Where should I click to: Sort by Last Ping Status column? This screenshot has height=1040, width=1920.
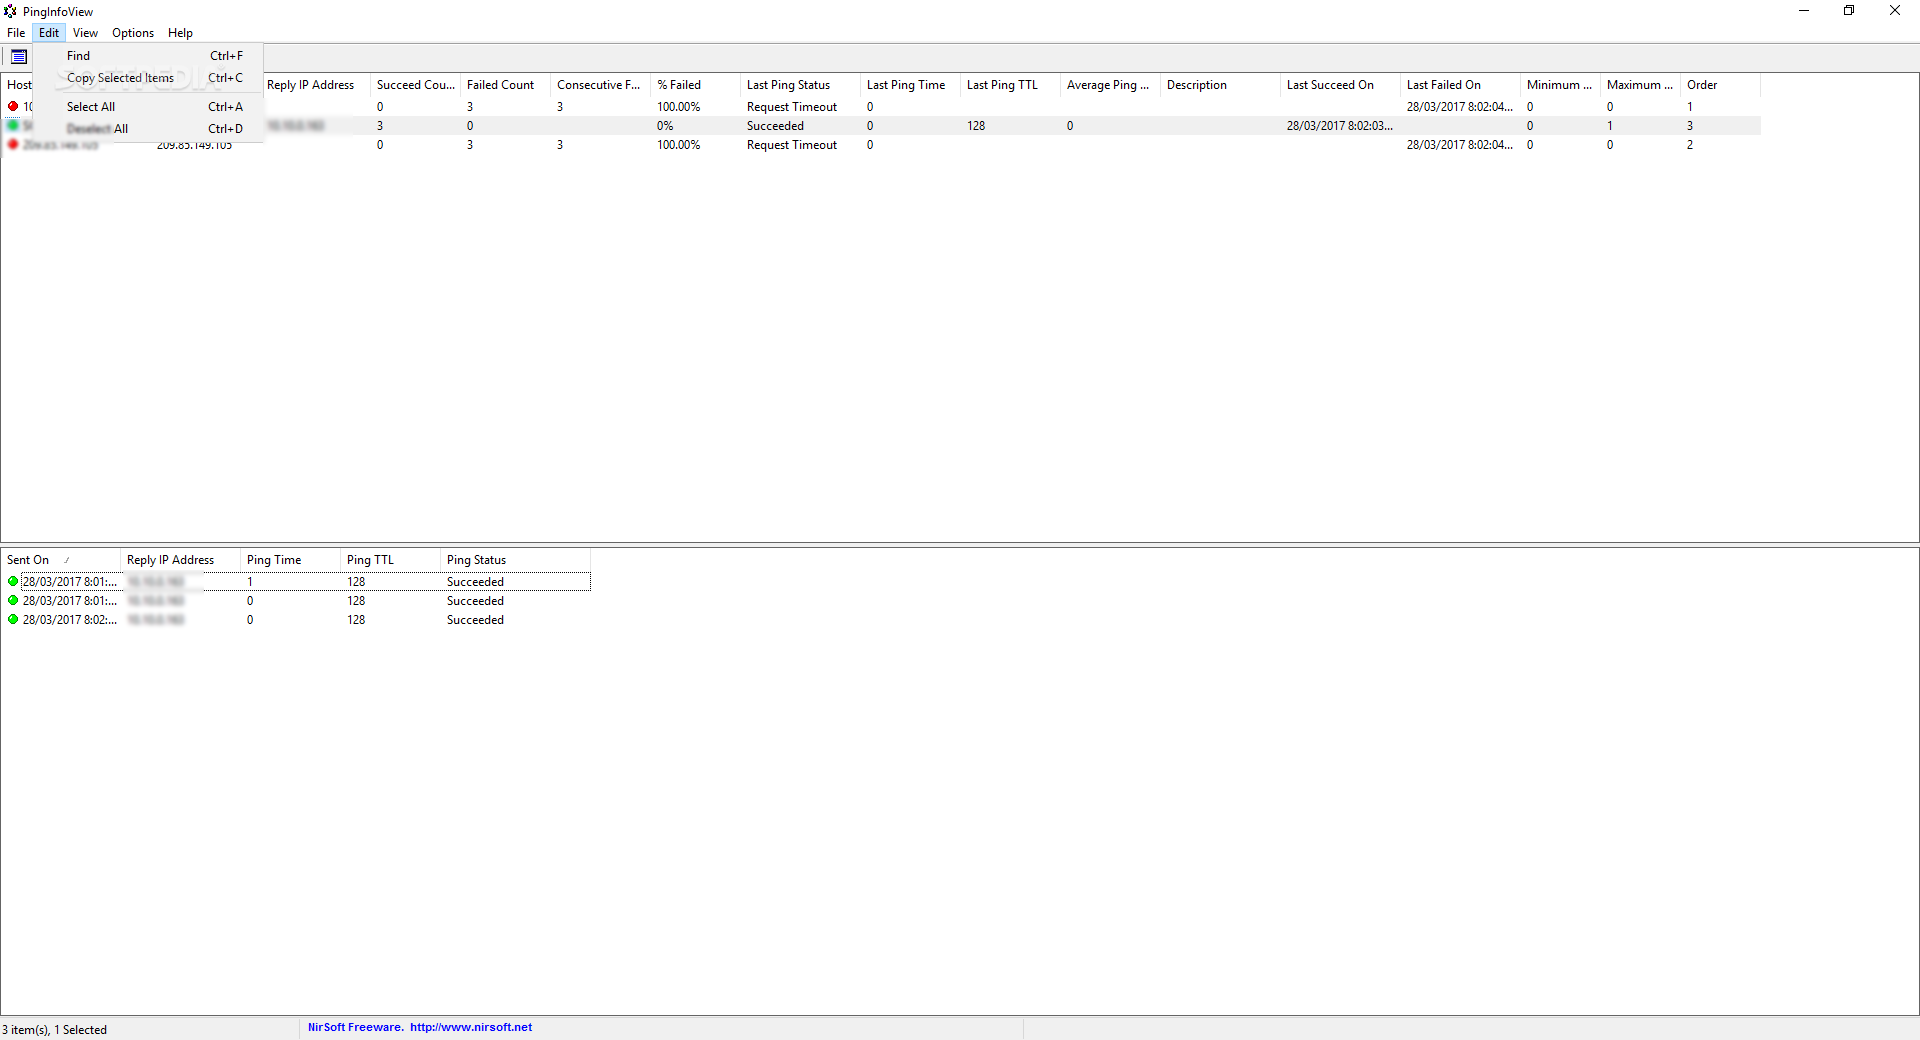(800, 85)
